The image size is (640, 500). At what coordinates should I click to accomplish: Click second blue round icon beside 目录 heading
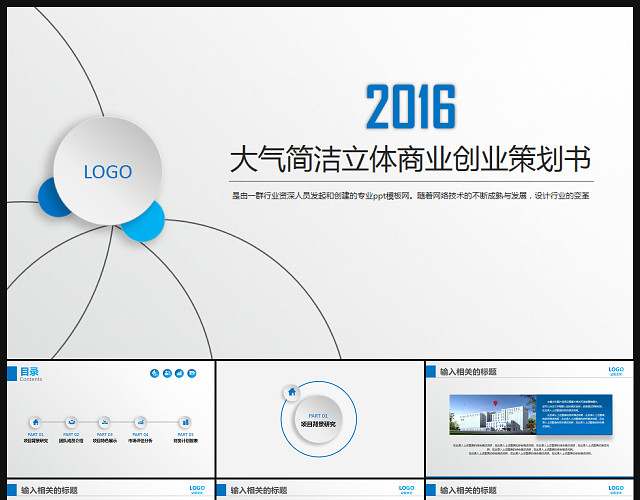pyautogui.click(x=167, y=373)
